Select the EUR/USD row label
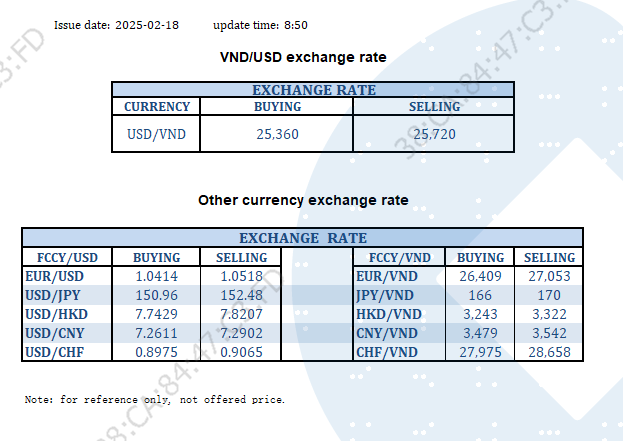 pyautogui.click(x=55, y=275)
